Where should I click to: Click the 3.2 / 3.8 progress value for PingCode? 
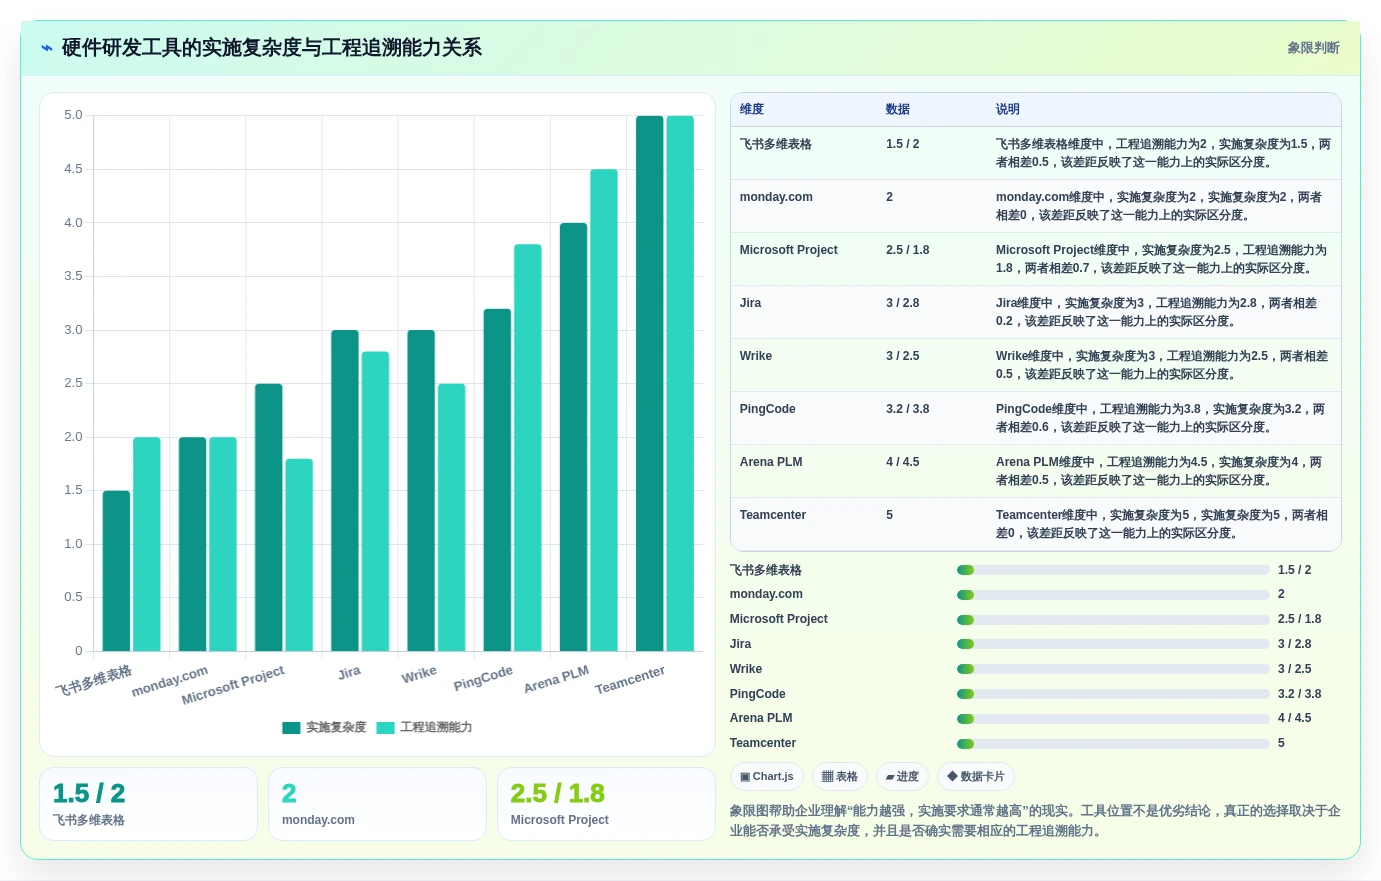click(1300, 694)
